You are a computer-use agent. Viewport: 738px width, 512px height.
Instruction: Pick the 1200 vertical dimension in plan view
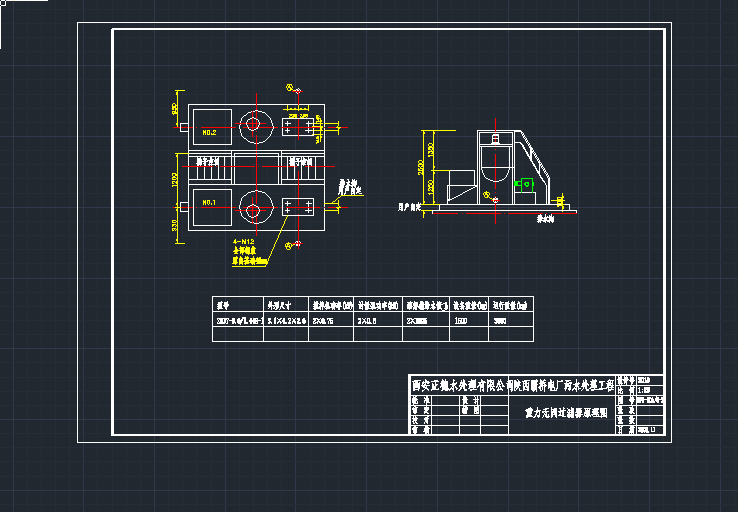tap(175, 178)
